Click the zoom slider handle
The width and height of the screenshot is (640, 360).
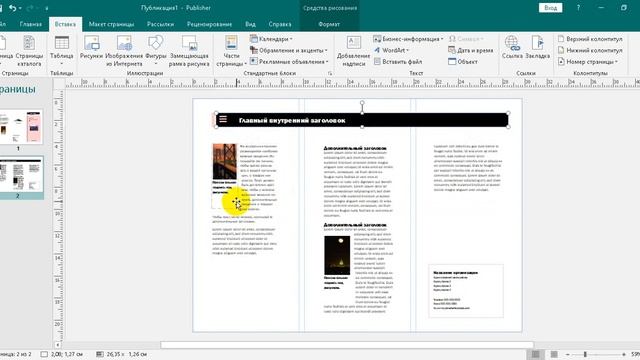click(585, 354)
